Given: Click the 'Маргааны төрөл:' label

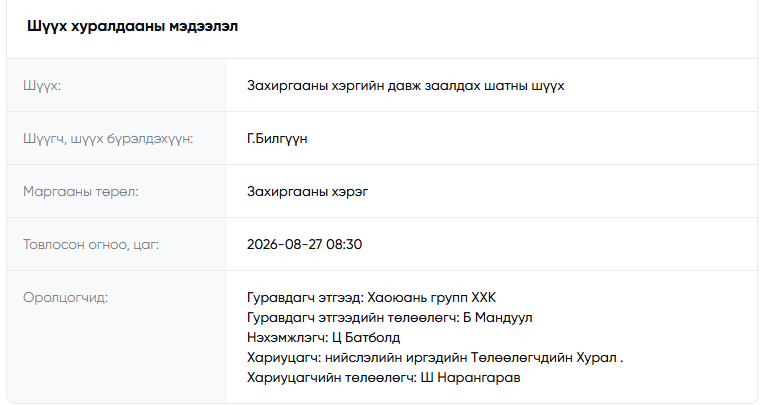Looking at the screenshot, I should pyautogui.click(x=81, y=192).
